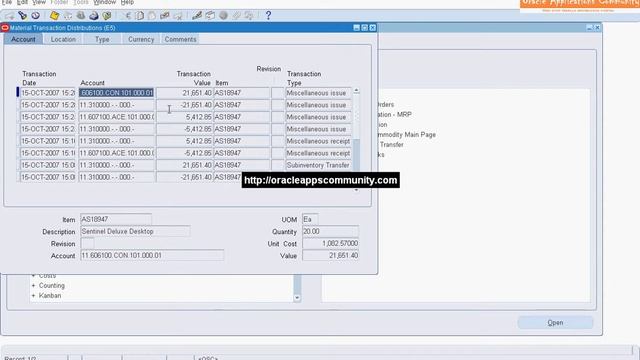Viewport: 640px width, 360px height.
Task: Click the Find flashlight icon
Action: click(x=22, y=16)
